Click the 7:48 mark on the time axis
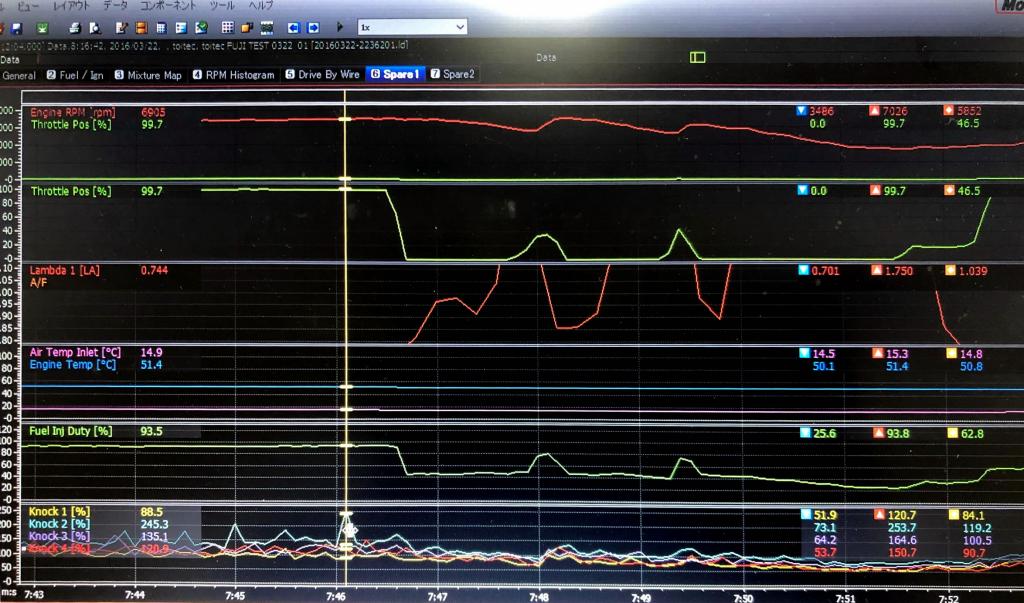Viewport: 1024px width, 603px height. (539, 596)
